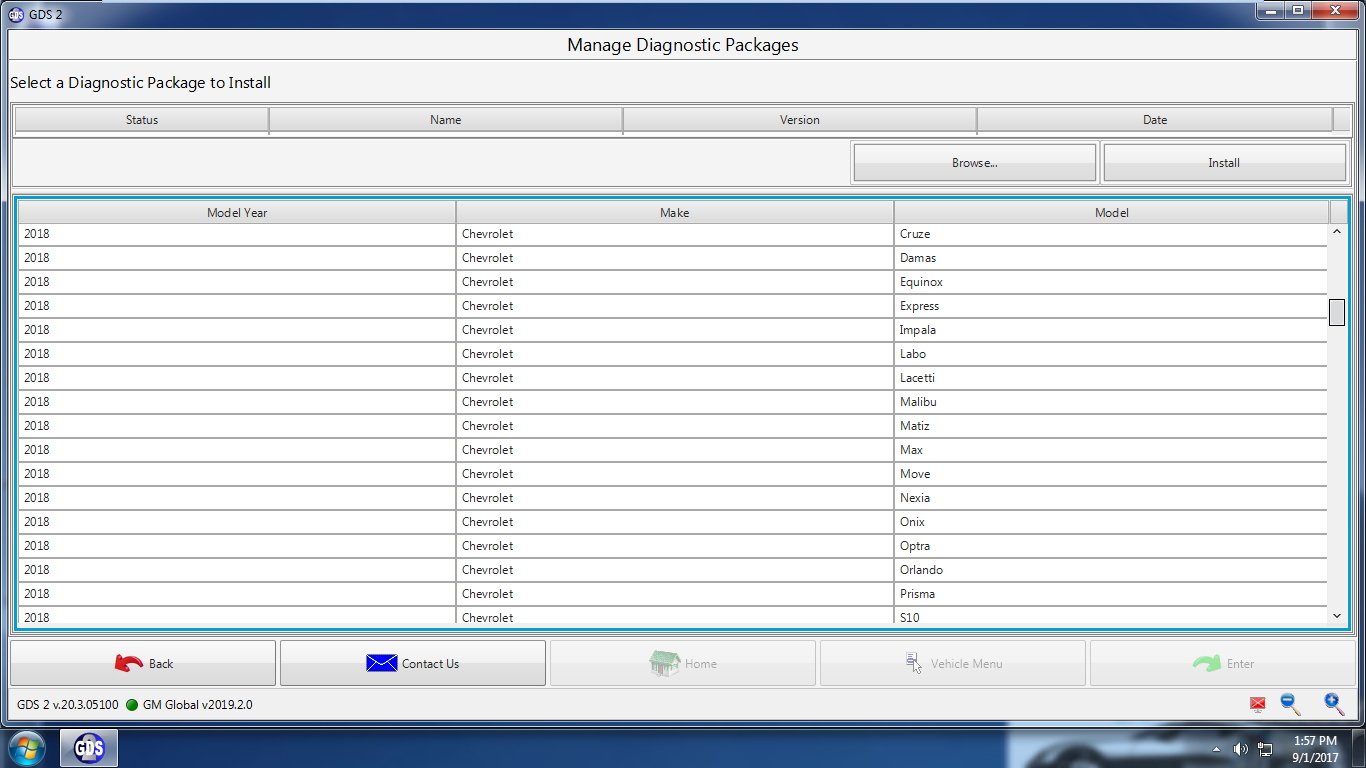The image size is (1366, 768).
Task: Sort by the Model Year column header
Action: coord(237,212)
